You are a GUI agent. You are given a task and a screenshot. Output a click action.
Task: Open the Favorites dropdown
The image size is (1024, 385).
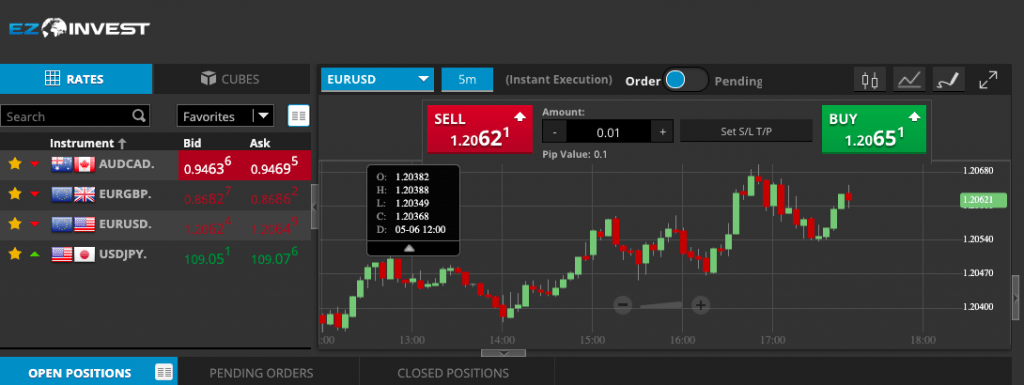[x=225, y=116]
